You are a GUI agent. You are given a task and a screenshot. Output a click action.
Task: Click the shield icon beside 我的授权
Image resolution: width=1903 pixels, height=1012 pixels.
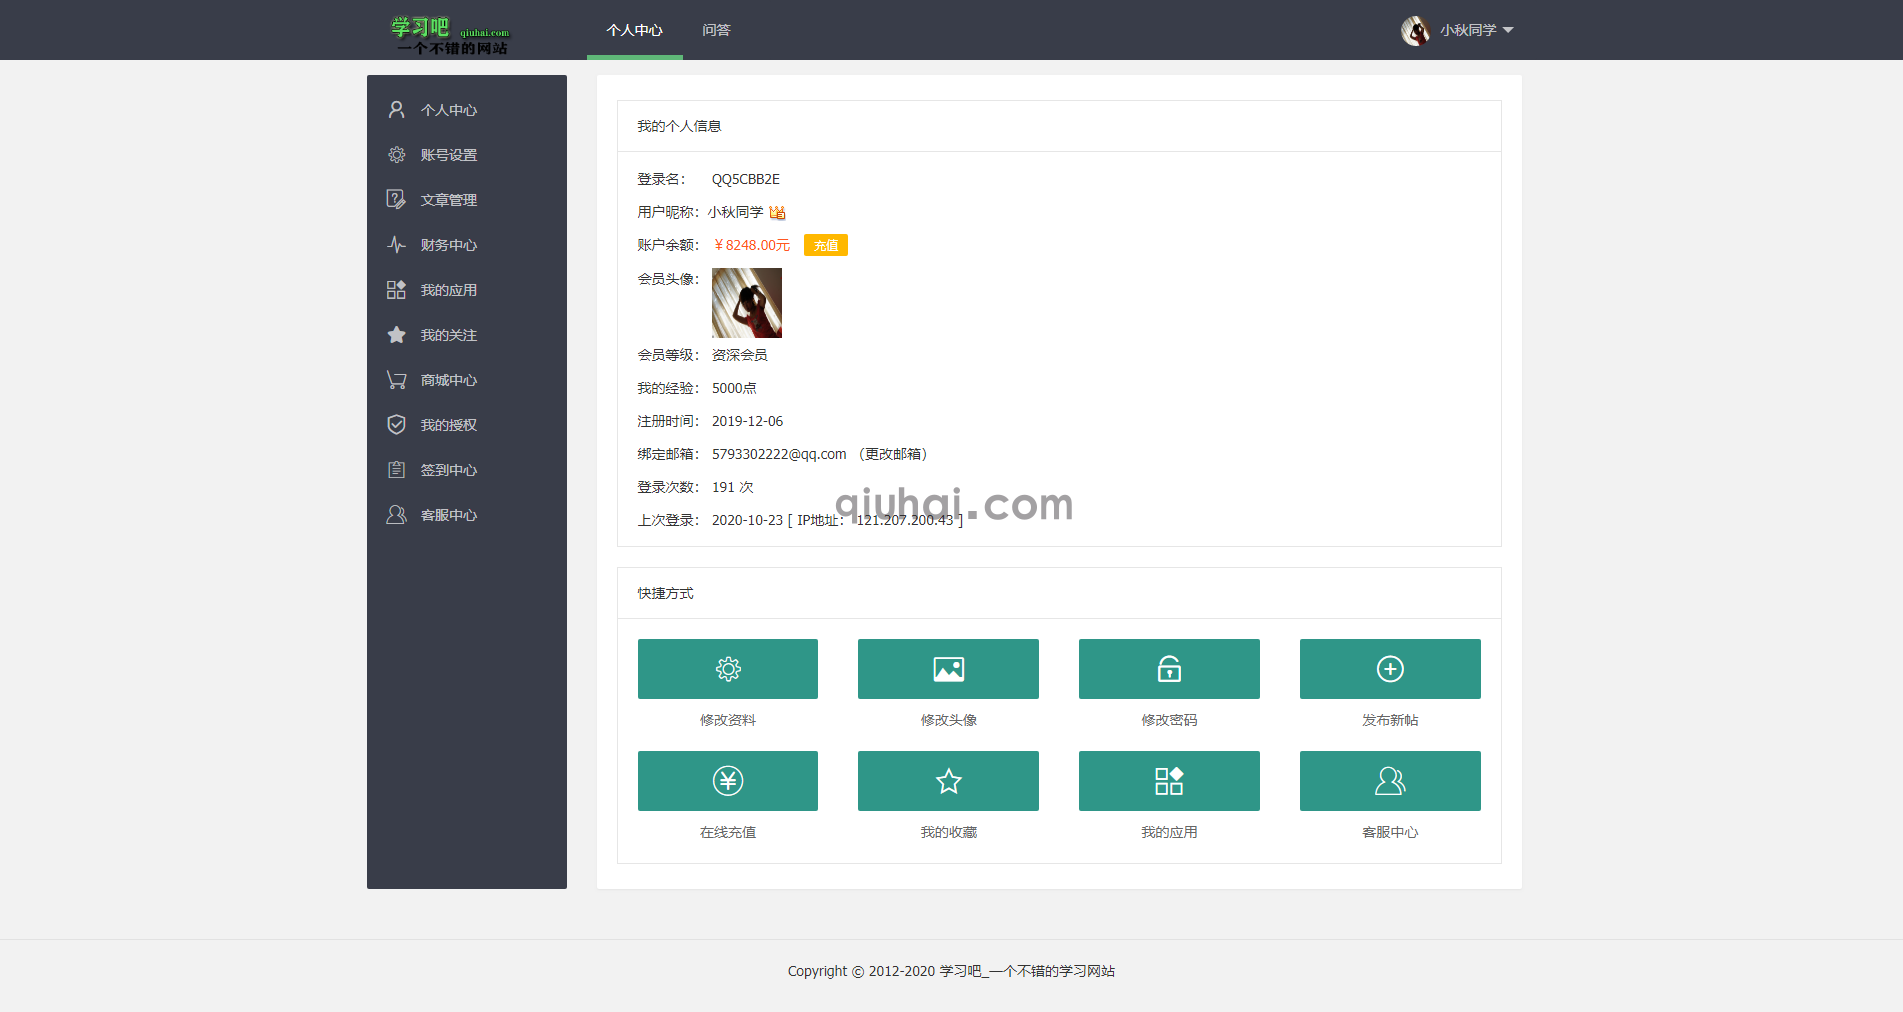[x=397, y=424]
